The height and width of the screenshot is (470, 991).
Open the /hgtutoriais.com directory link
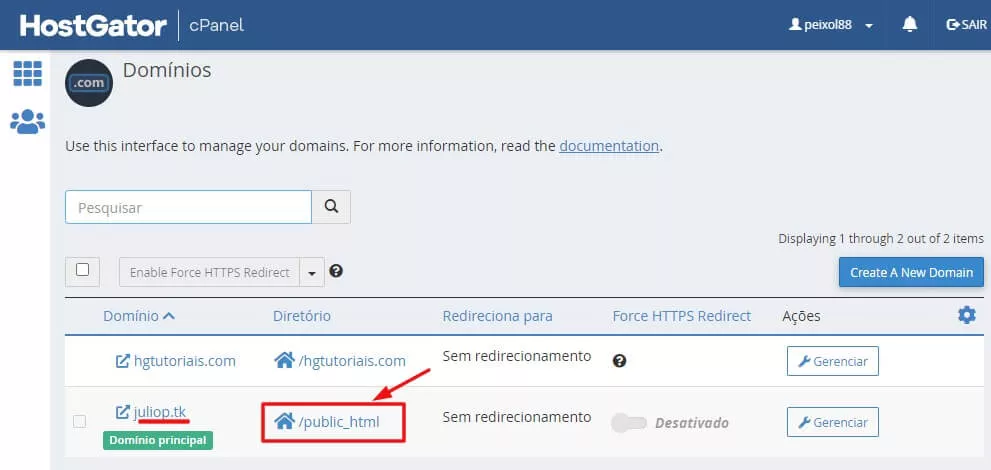click(x=352, y=361)
